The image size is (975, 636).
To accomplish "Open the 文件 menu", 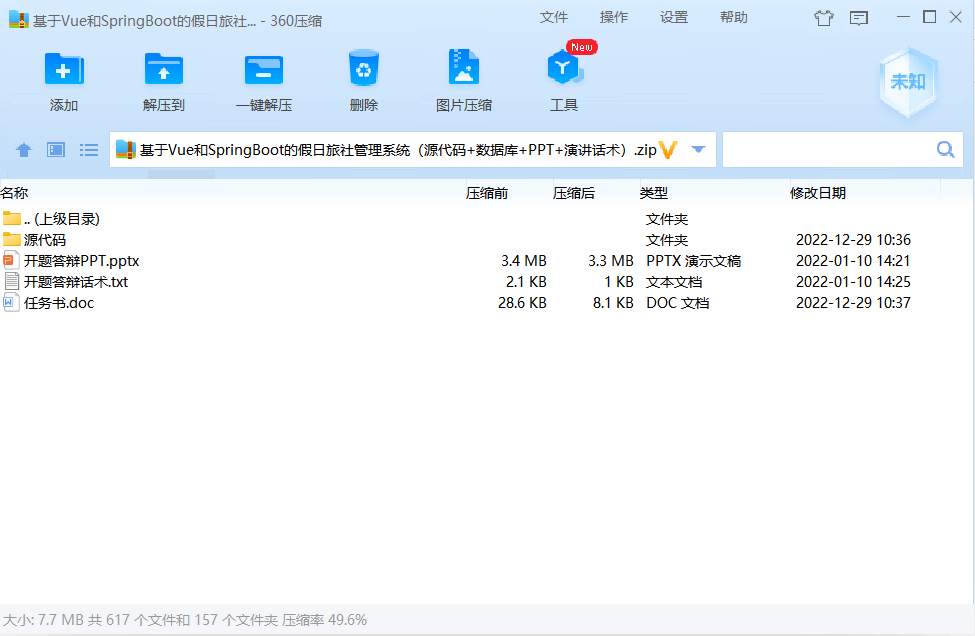I will (x=553, y=17).
